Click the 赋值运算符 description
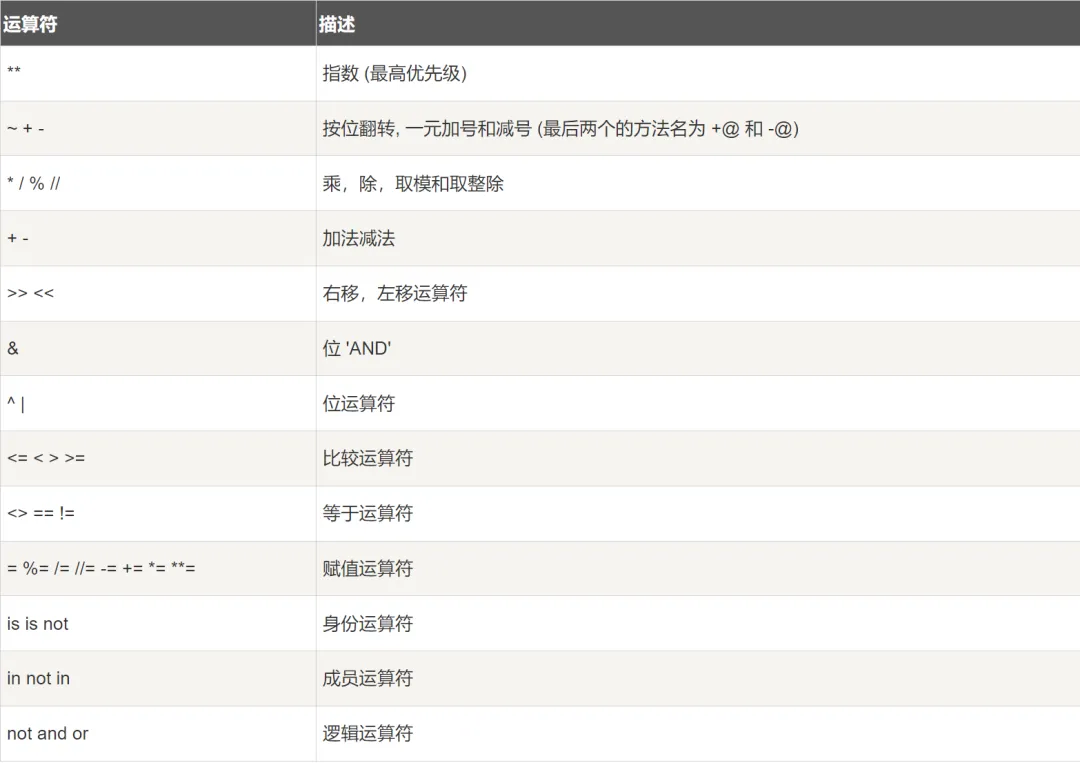The width and height of the screenshot is (1080, 763). 368,569
